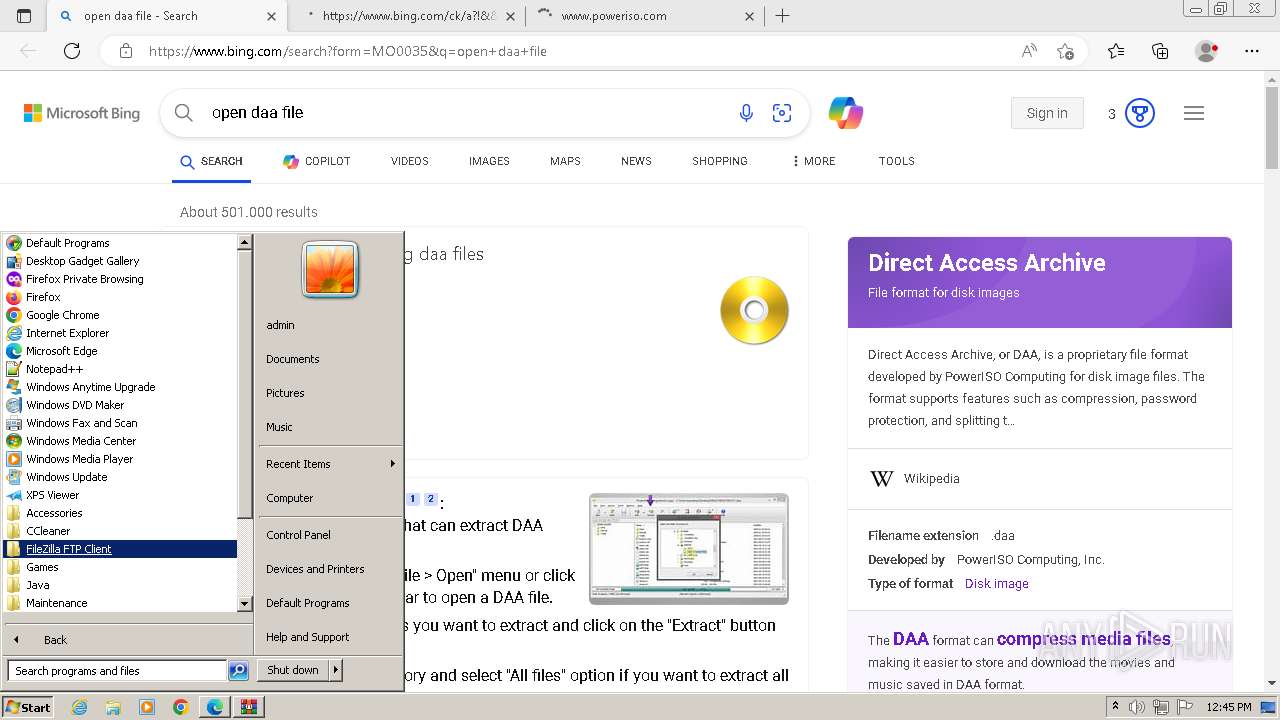1280x720 pixels.
Task: Click the visual search camera icon
Action: (x=782, y=113)
